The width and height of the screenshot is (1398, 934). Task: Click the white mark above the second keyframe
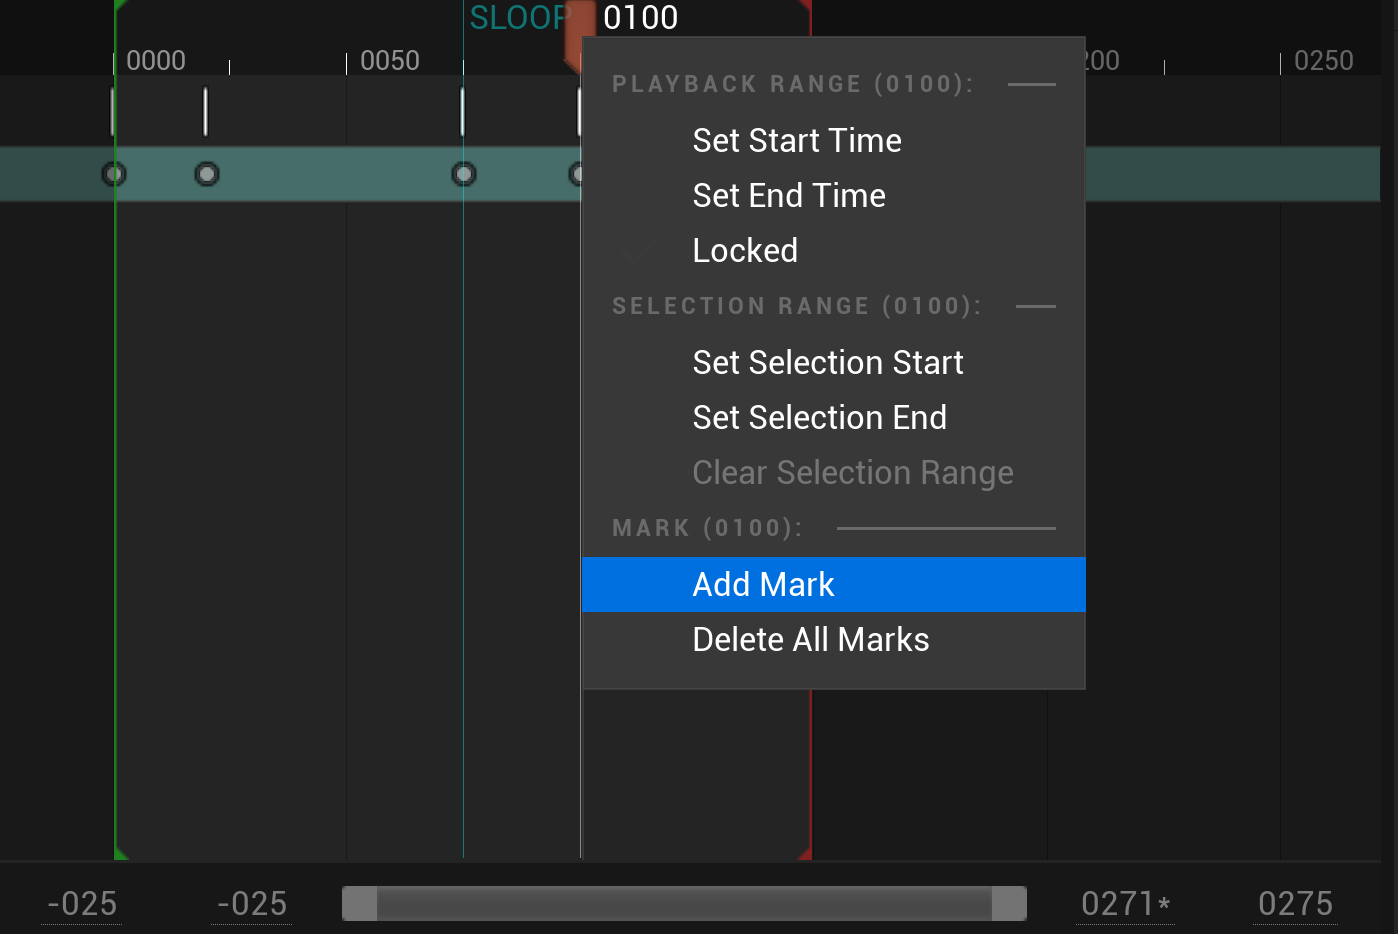coord(205,111)
